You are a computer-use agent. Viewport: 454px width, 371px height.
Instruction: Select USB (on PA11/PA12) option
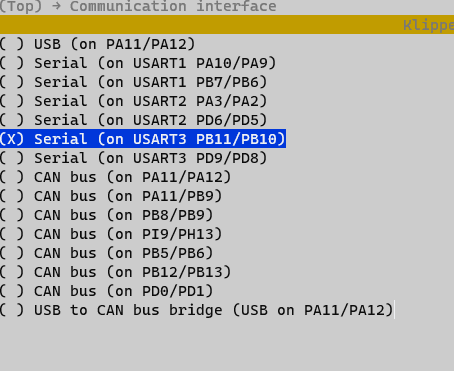point(97,44)
